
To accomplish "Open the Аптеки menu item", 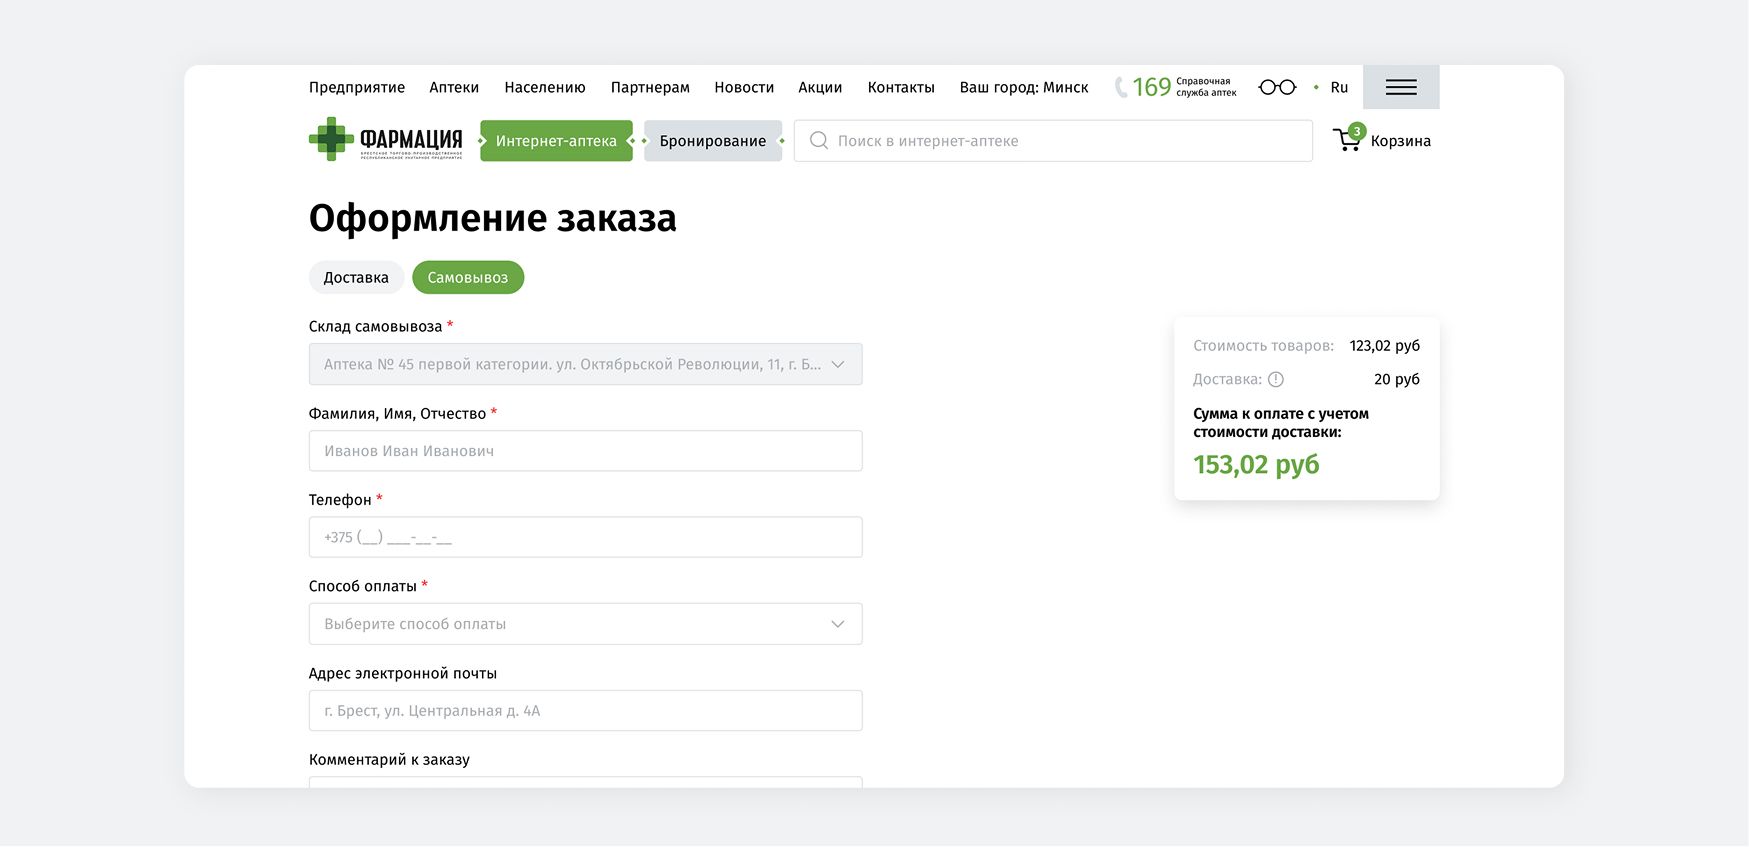I will click(454, 87).
